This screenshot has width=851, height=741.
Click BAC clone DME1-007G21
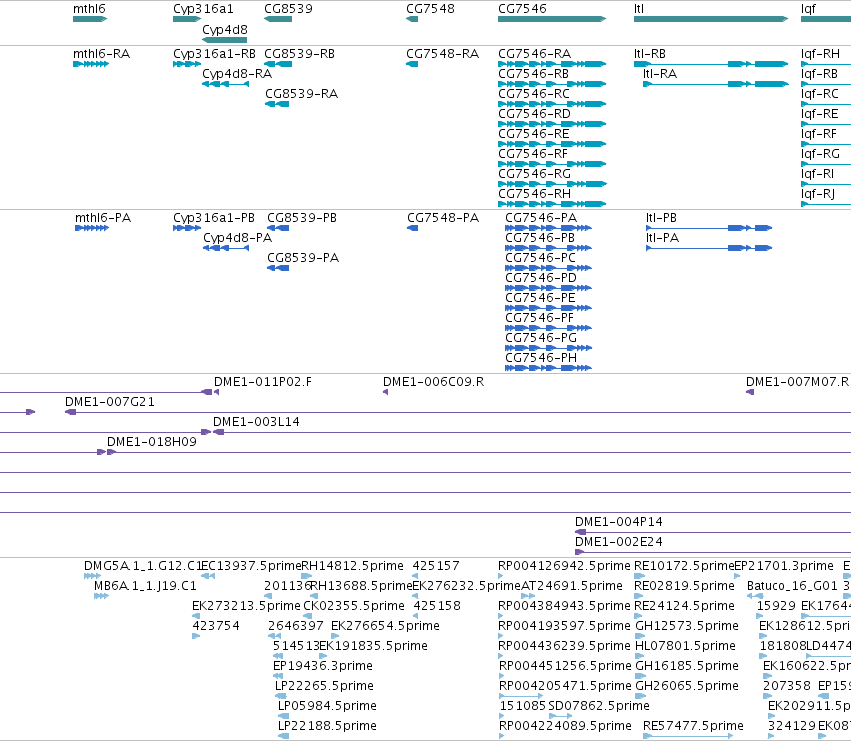110,402
